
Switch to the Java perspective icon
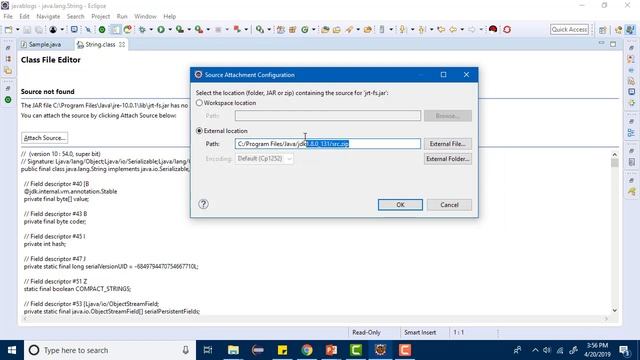coord(630,30)
